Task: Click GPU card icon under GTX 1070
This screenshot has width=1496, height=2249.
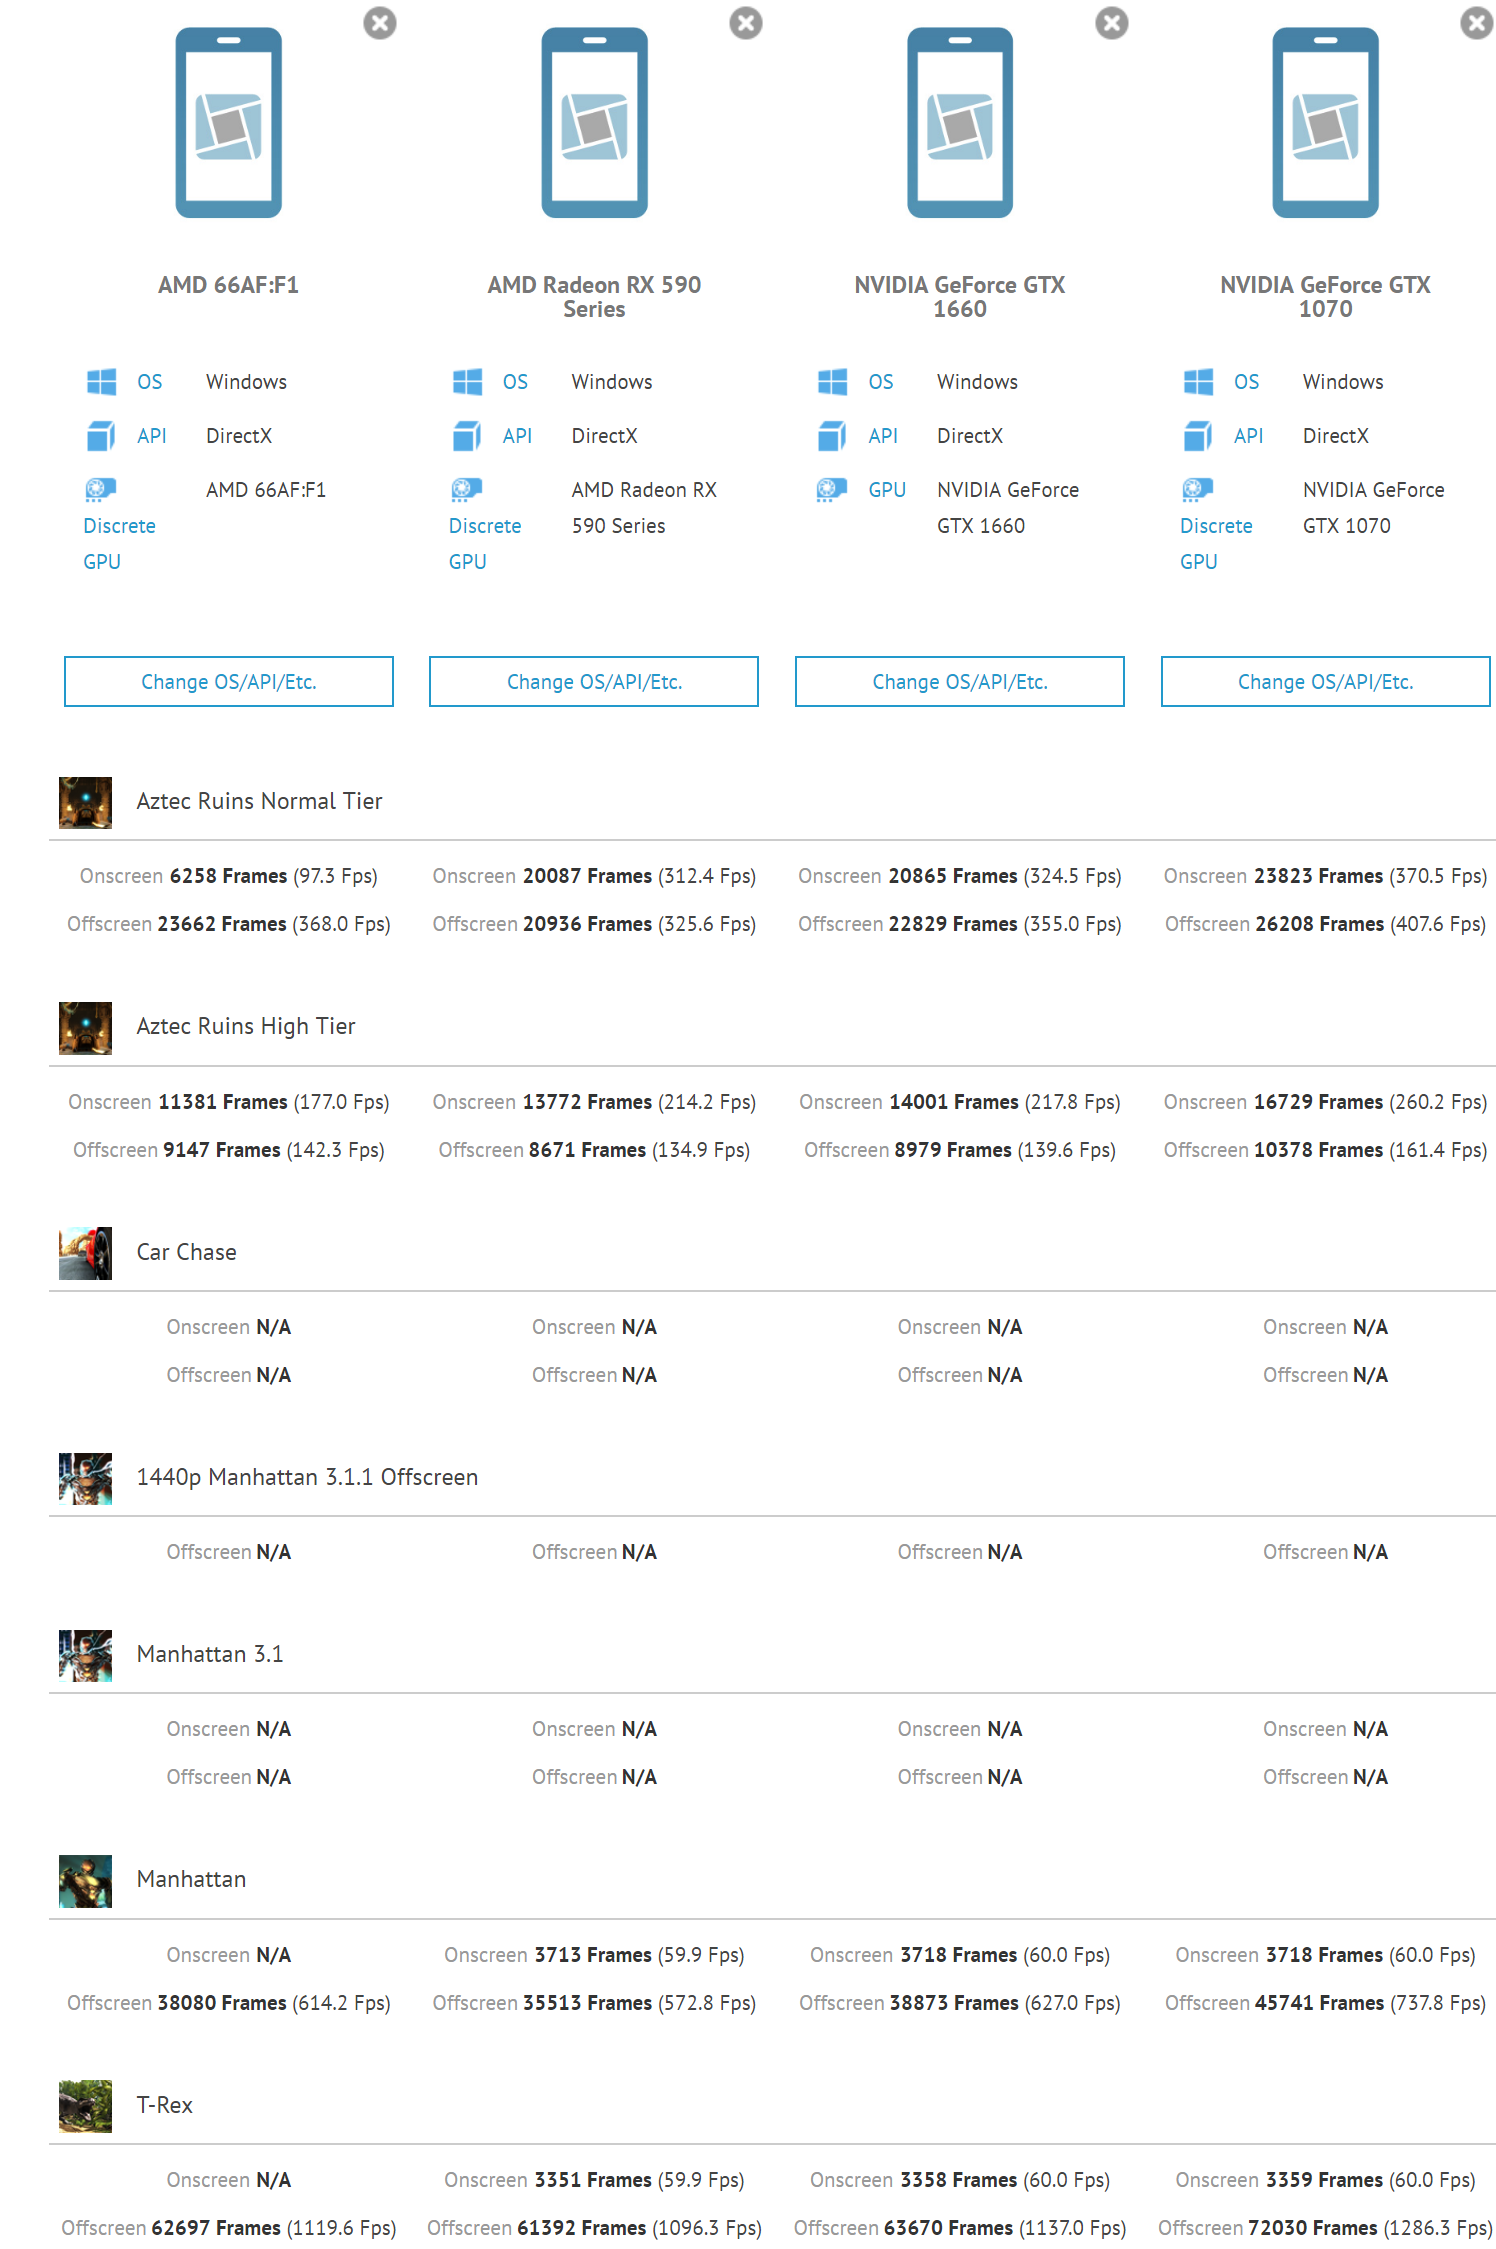Action: [x=1198, y=490]
